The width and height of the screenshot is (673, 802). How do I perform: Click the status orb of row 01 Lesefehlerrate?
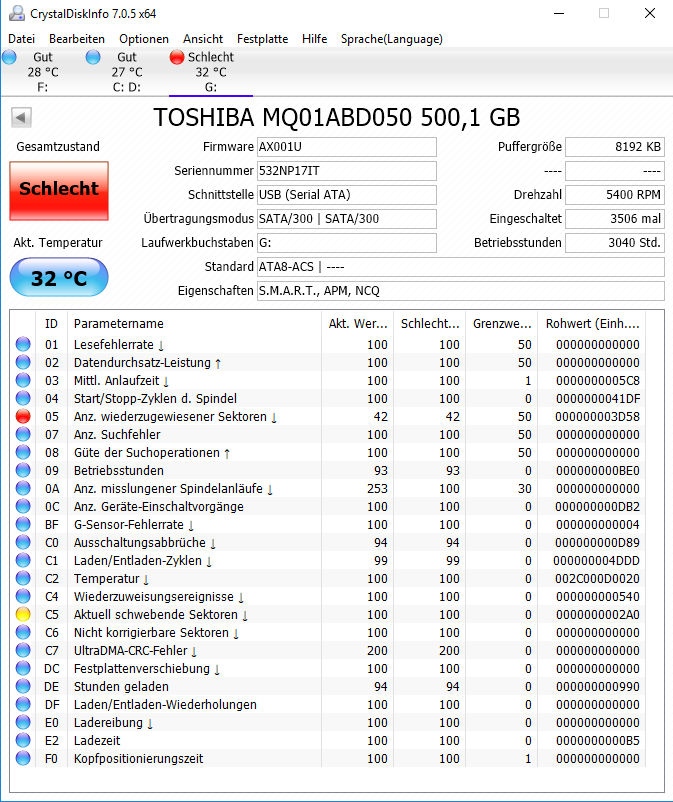pyautogui.click(x=23, y=344)
